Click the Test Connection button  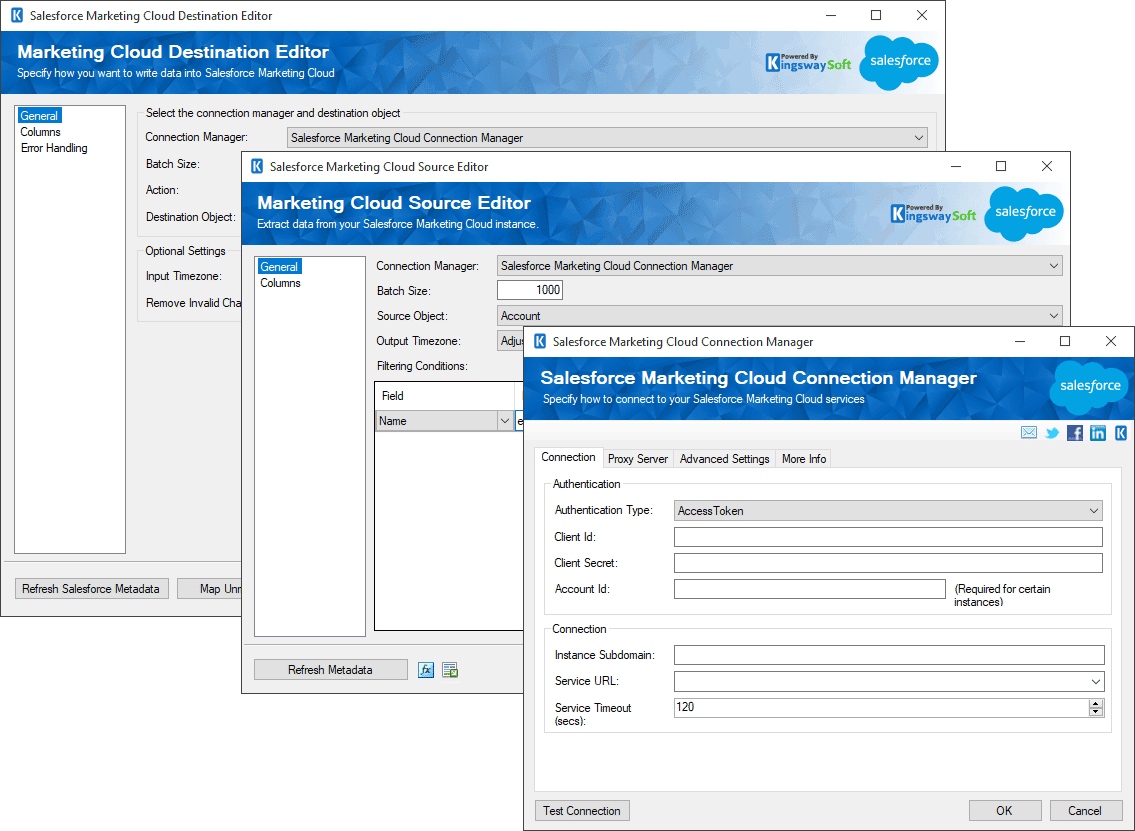(582, 811)
